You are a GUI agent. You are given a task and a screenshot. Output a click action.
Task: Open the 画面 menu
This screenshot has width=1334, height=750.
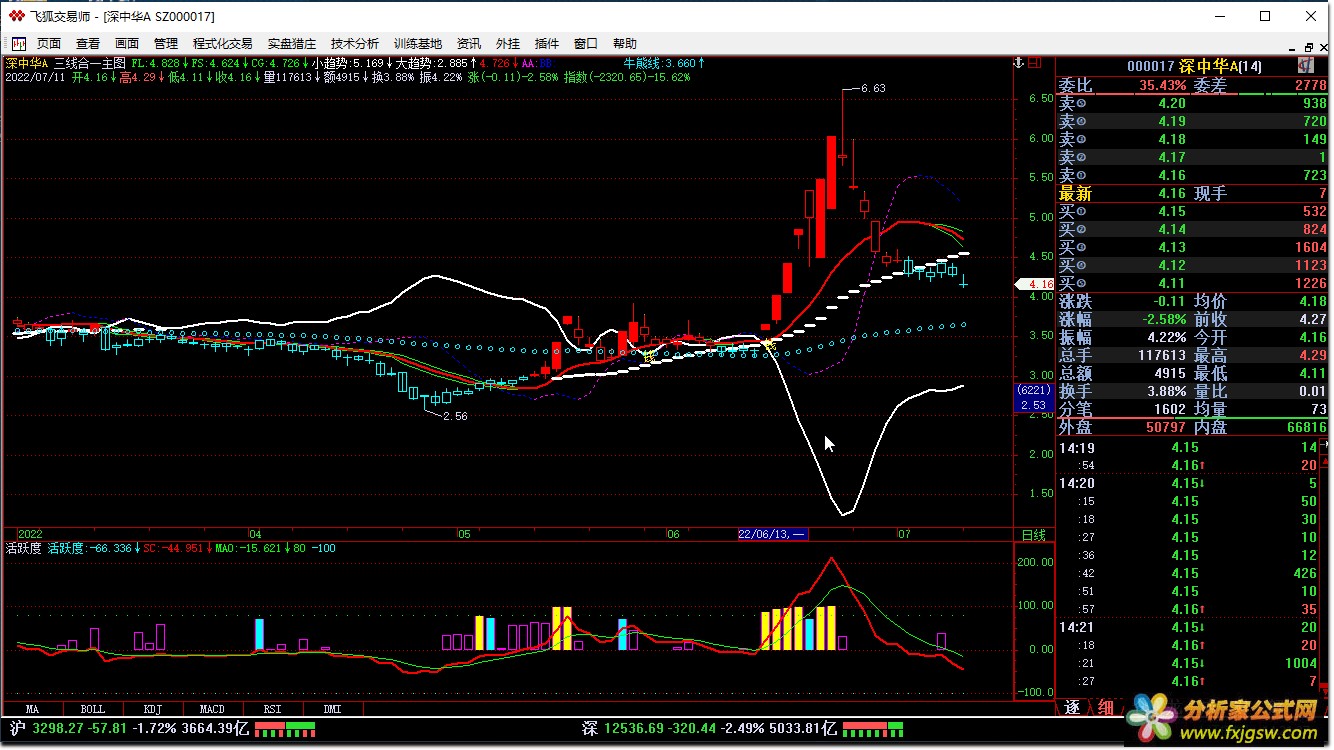click(x=127, y=44)
